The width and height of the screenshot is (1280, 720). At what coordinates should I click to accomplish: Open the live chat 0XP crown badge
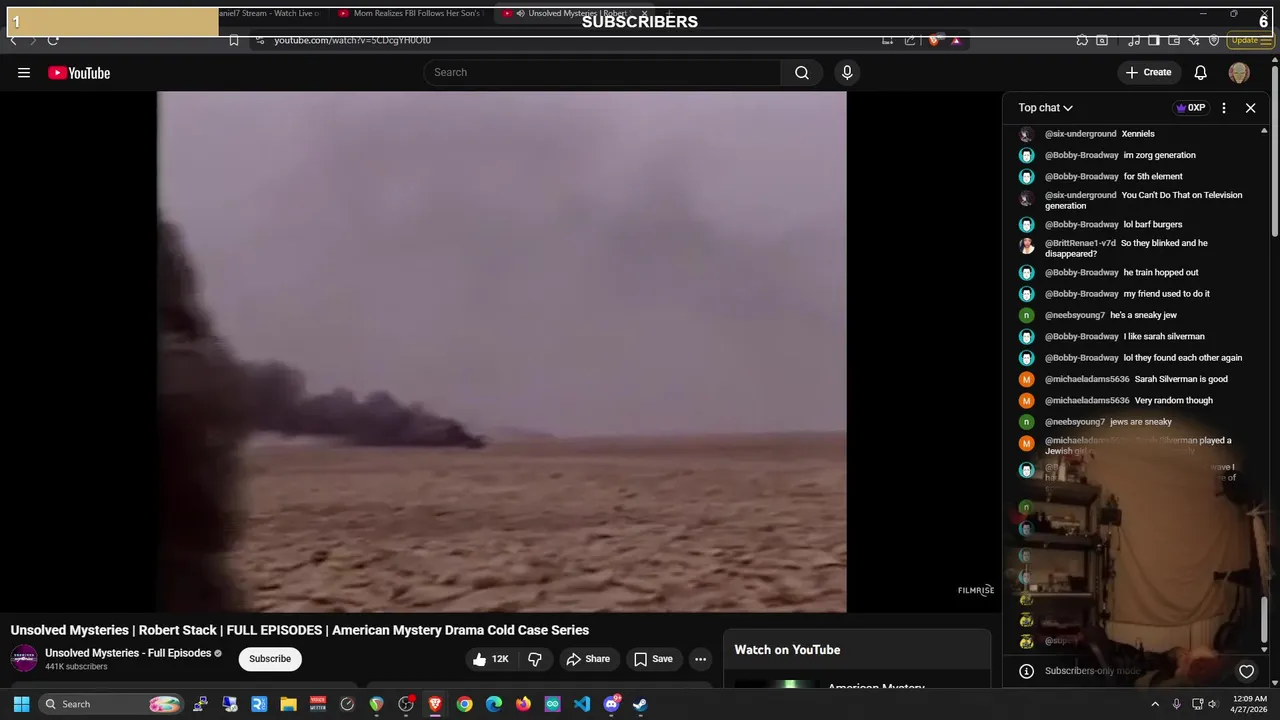coord(1190,108)
